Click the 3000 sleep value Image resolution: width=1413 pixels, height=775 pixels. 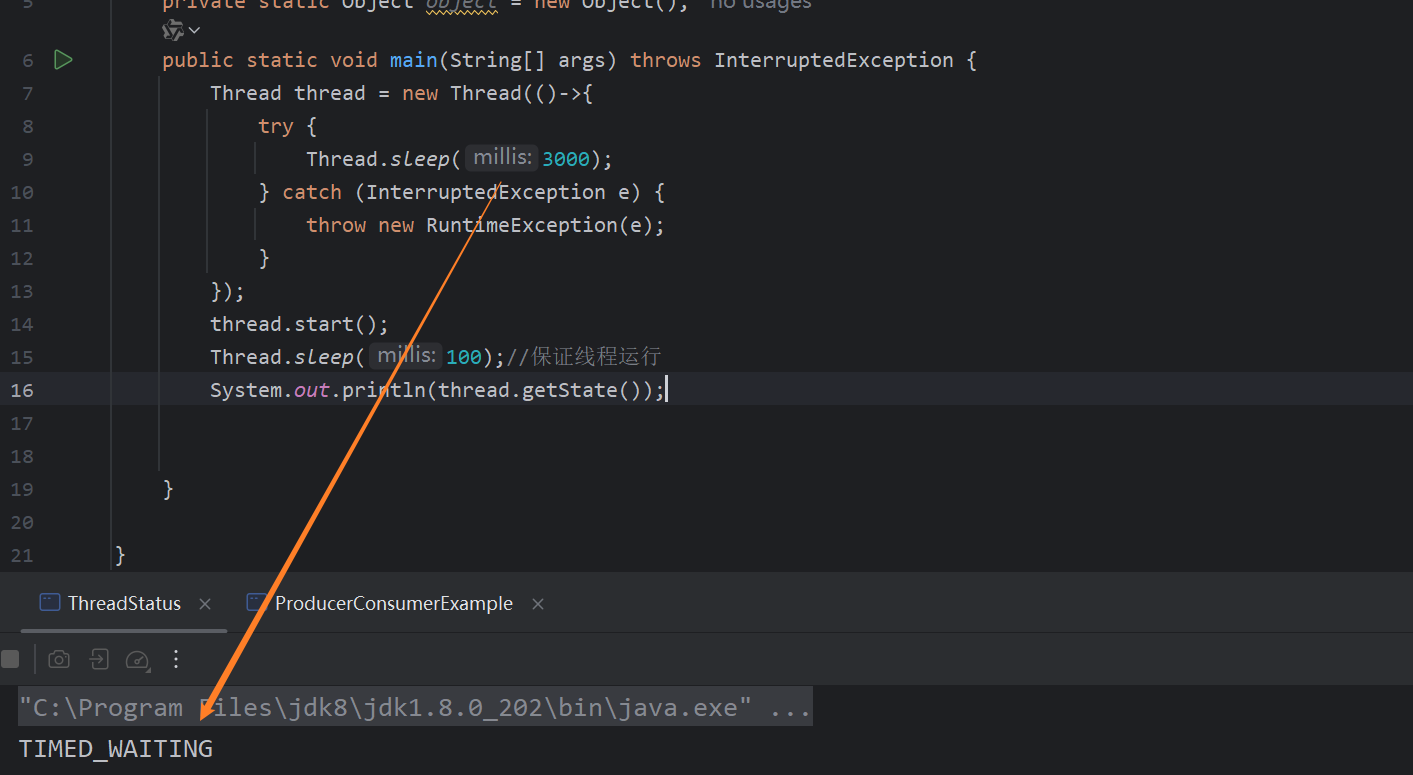[x=566, y=159]
